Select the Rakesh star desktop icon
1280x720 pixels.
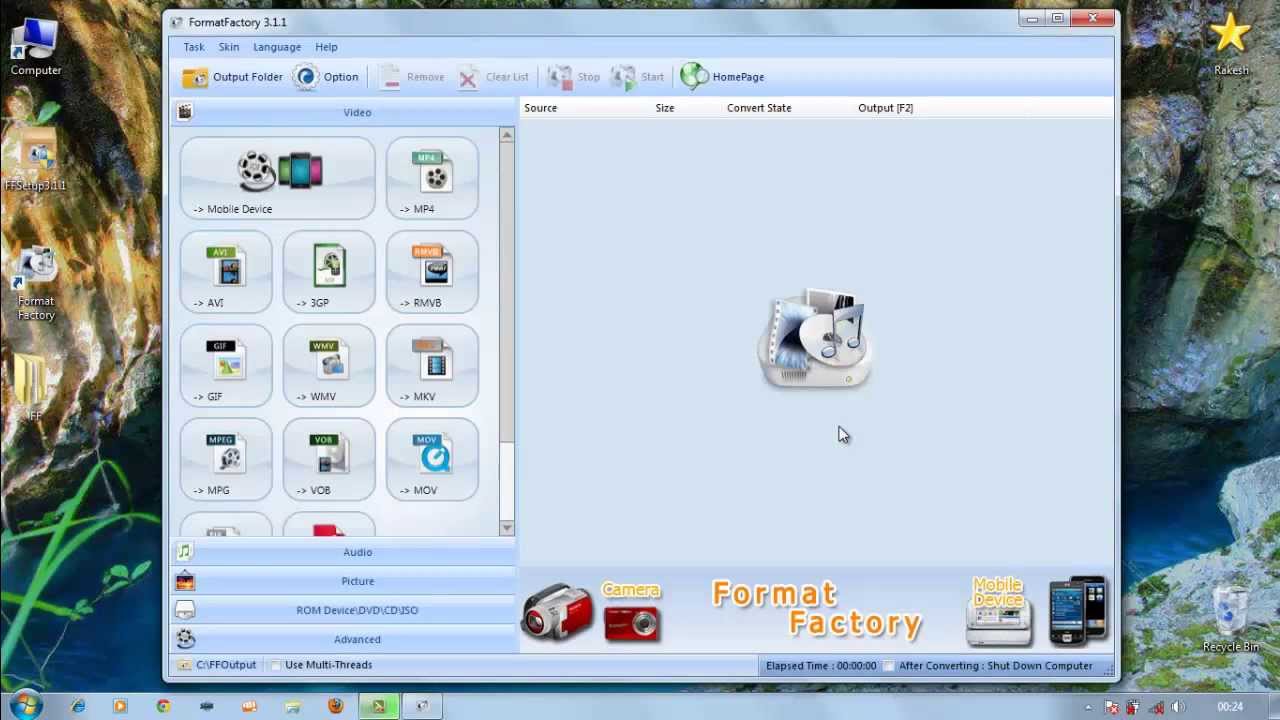point(1231,45)
